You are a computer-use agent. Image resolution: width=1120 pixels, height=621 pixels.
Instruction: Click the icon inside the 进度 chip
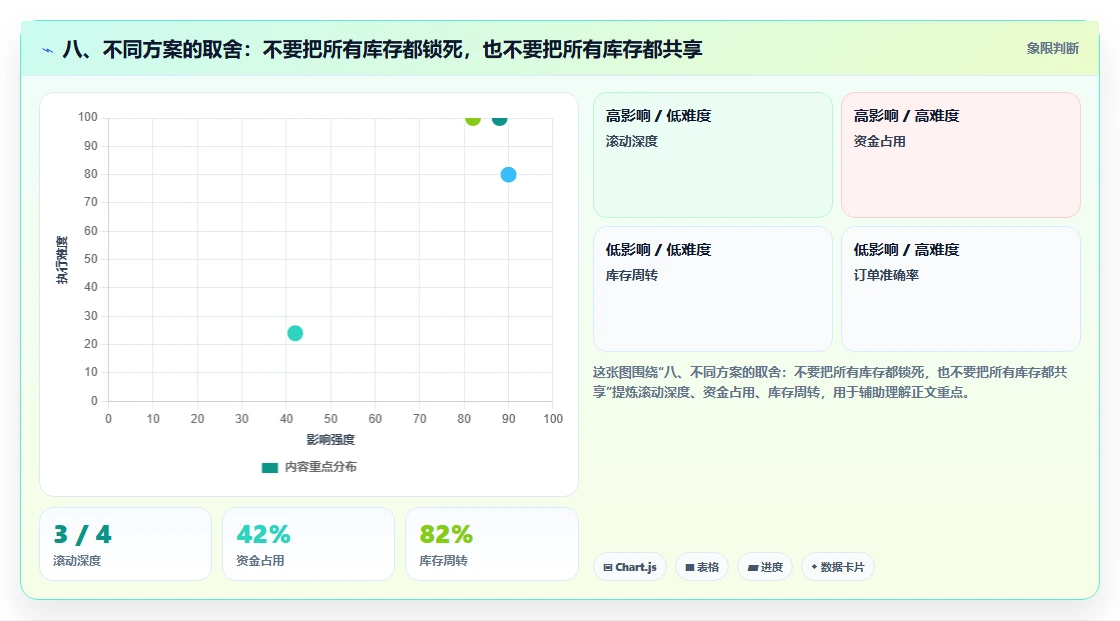[x=753, y=567]
